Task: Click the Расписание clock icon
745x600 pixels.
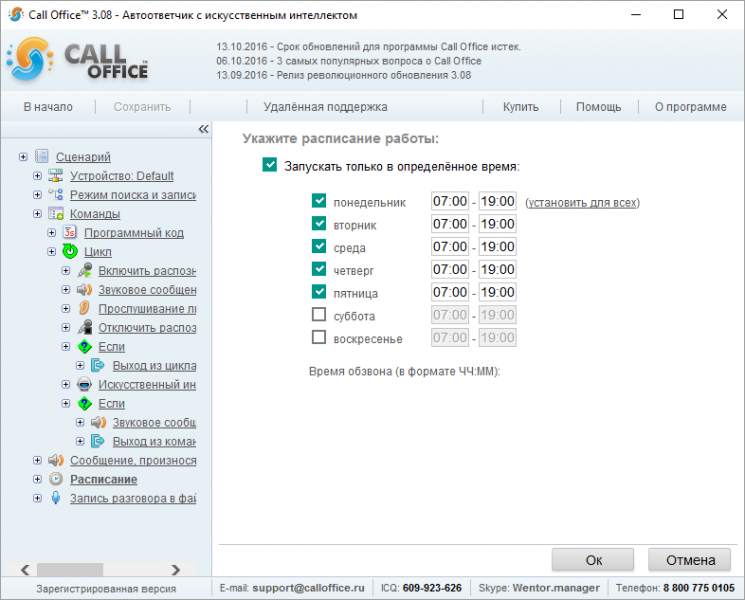Action: point(56,479)
